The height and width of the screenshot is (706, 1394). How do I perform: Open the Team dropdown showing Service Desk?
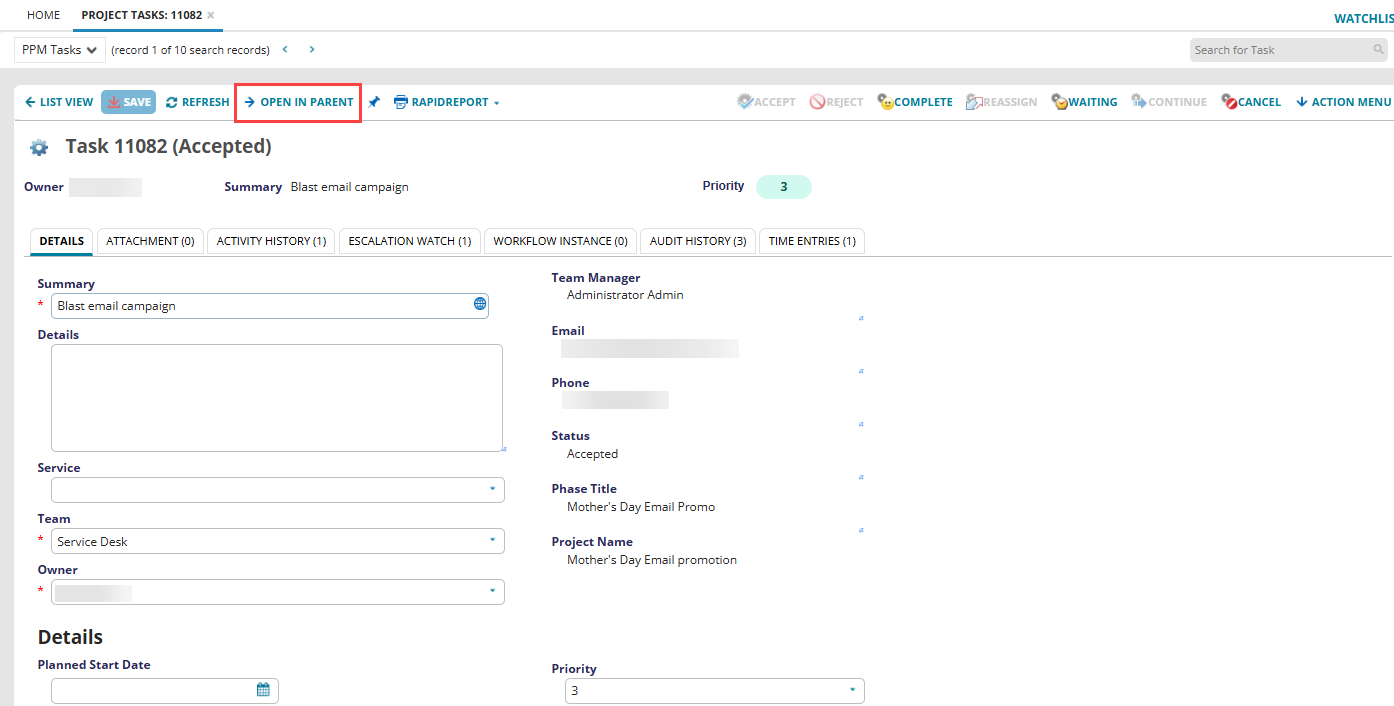[278, 541]
